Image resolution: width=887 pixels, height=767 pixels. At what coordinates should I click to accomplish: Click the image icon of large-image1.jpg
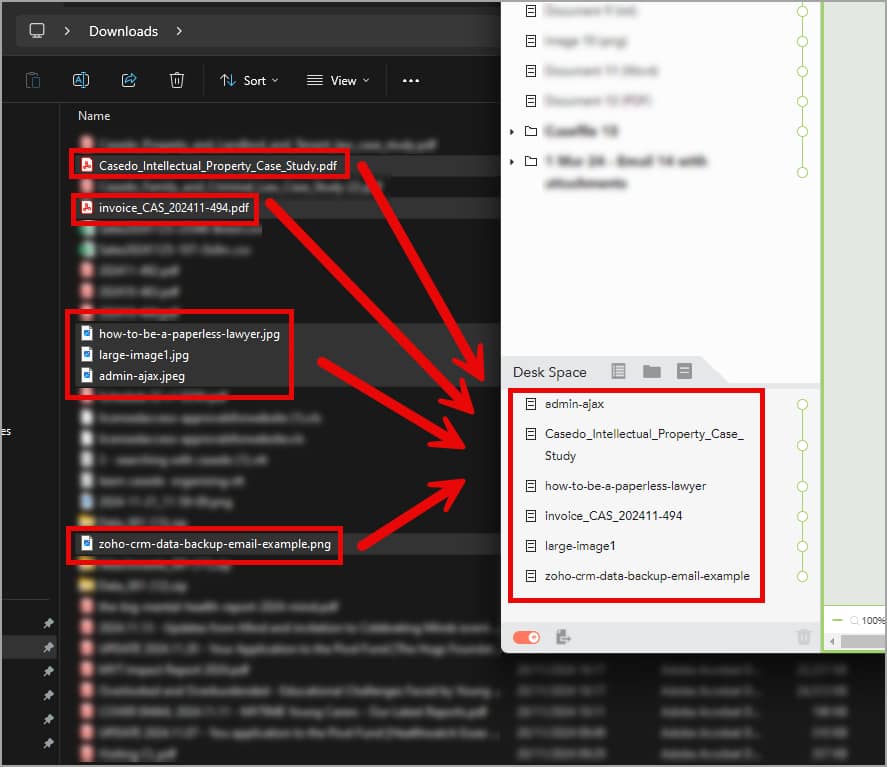(x=87, y=354)
